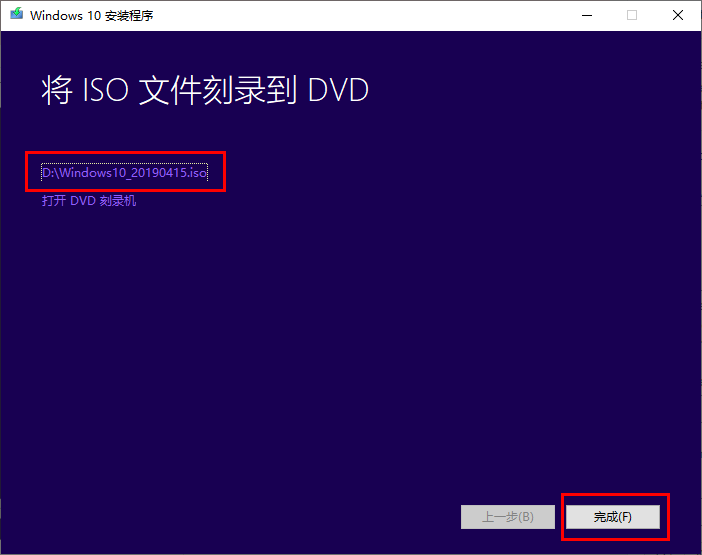Viewport: 702px width, 555px height.
Task: Click the heading 将 ISO 文件刻录到 DVD
Action: click(205, 90)
